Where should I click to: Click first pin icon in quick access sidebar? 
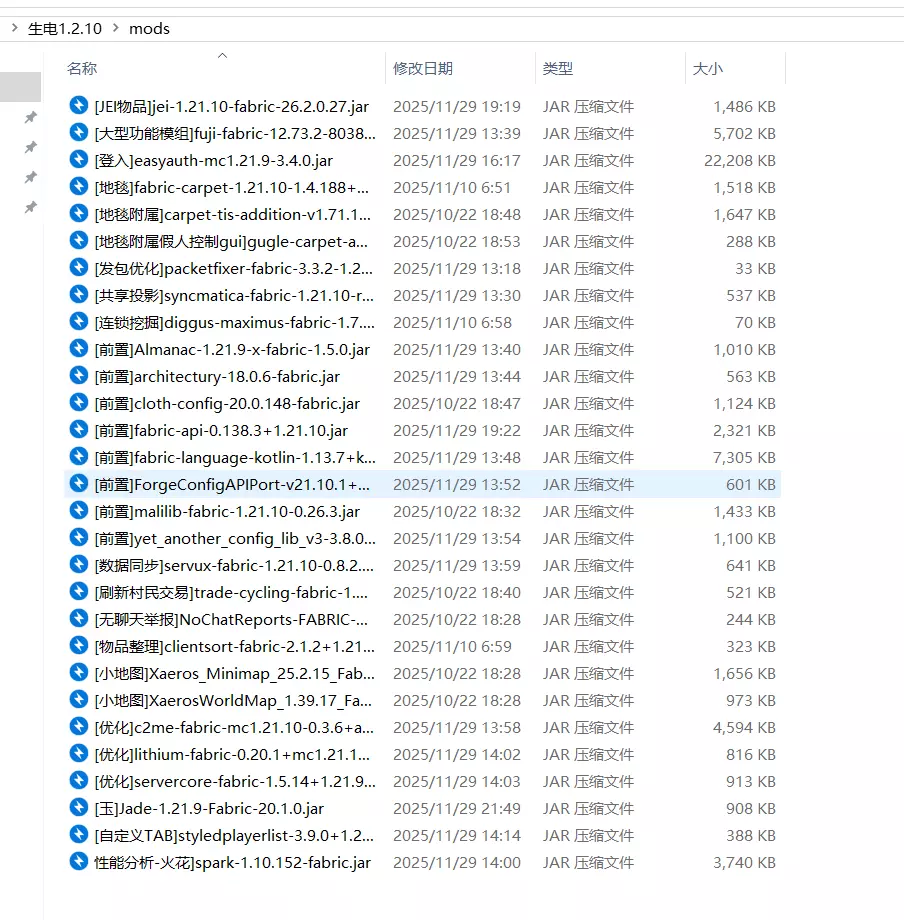point(31,117)
